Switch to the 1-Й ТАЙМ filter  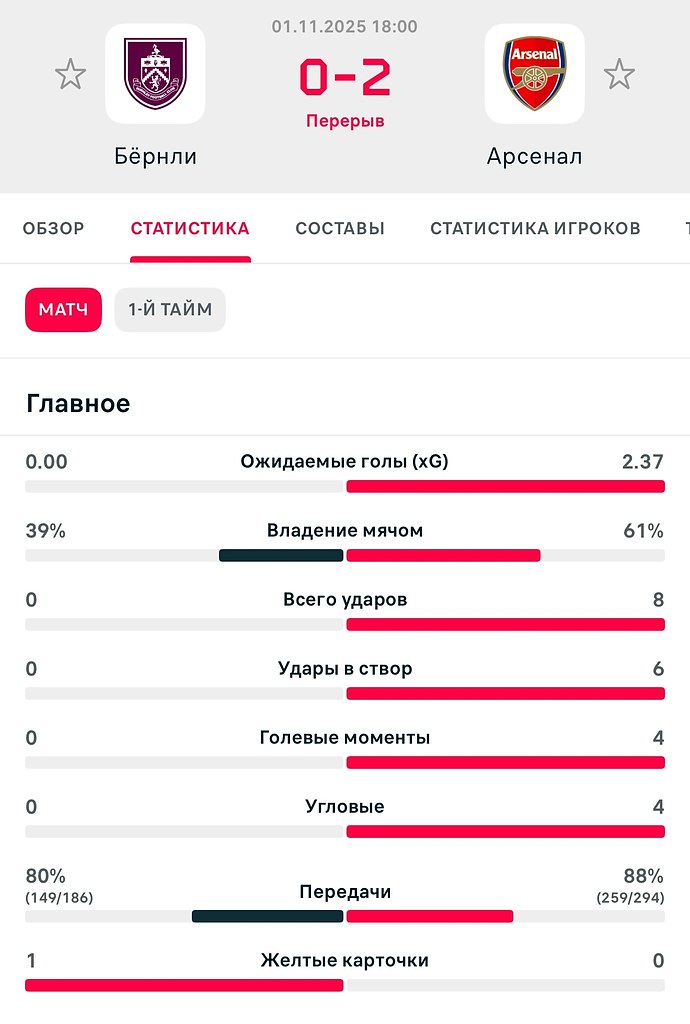coord(170,310)
